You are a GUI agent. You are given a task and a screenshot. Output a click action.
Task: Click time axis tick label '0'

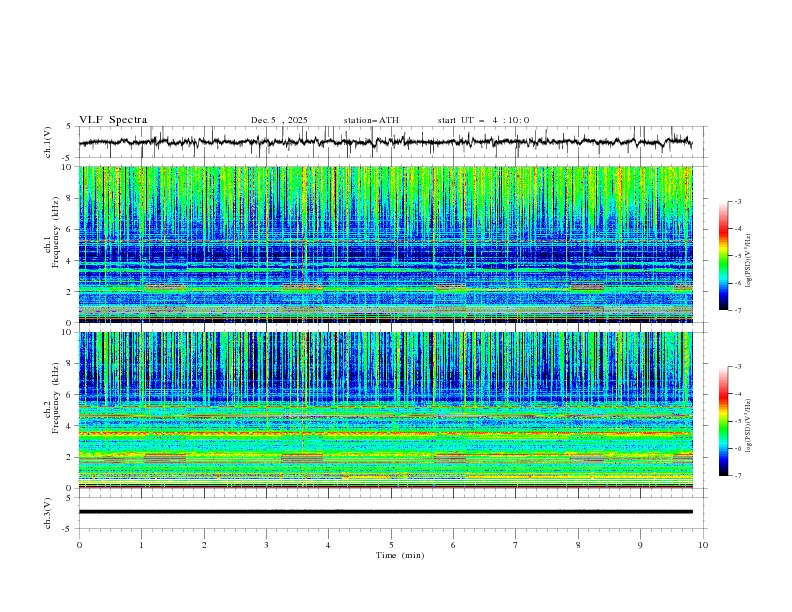[79, 545]
